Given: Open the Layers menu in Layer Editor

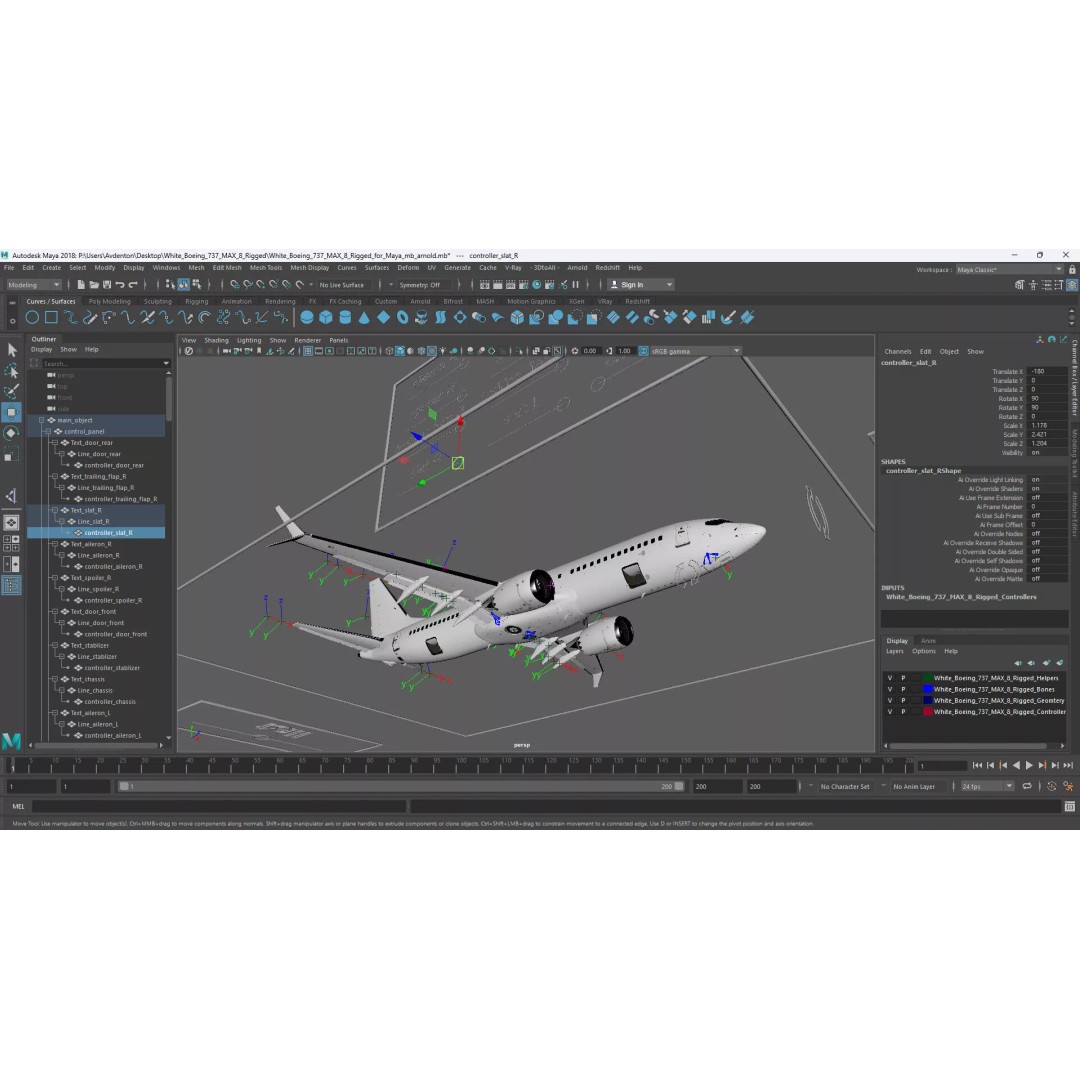Looking at the screenshot, I should (894, 651).
